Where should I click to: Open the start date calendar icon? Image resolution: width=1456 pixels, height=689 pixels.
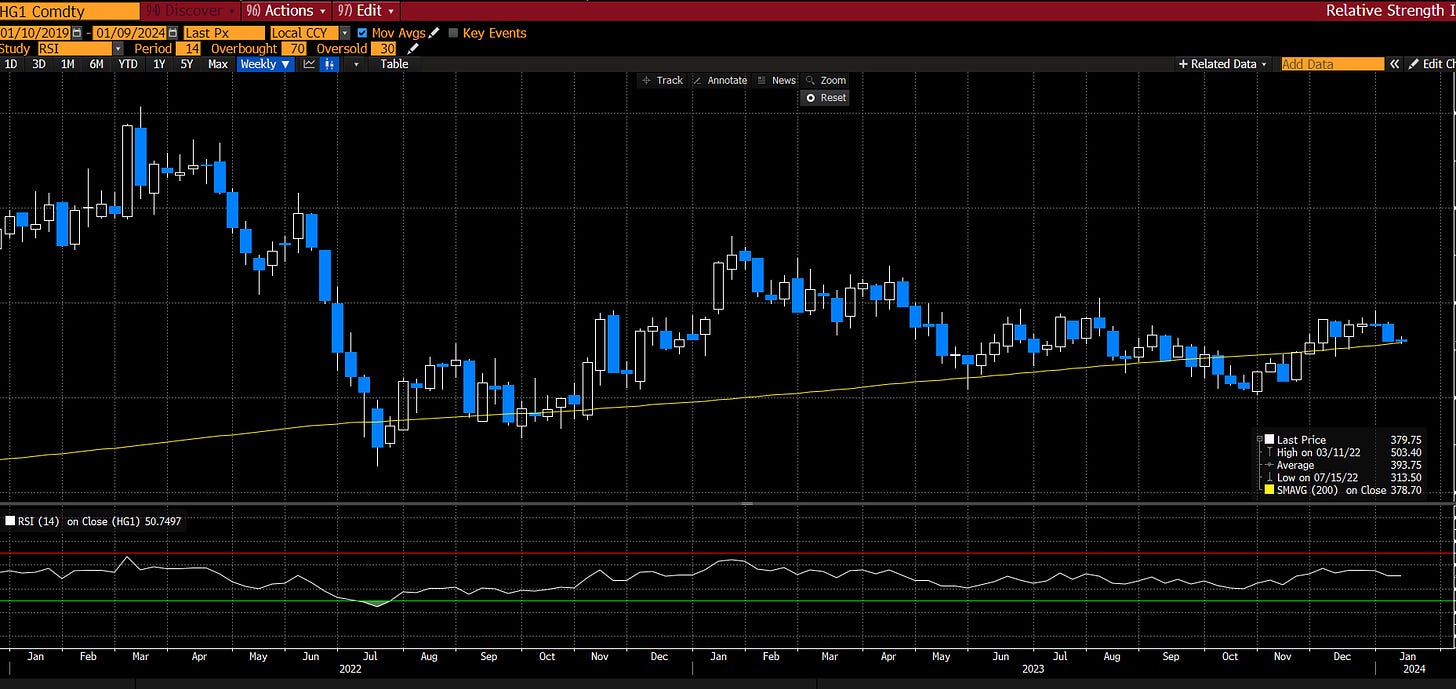[x=77, y=33]
